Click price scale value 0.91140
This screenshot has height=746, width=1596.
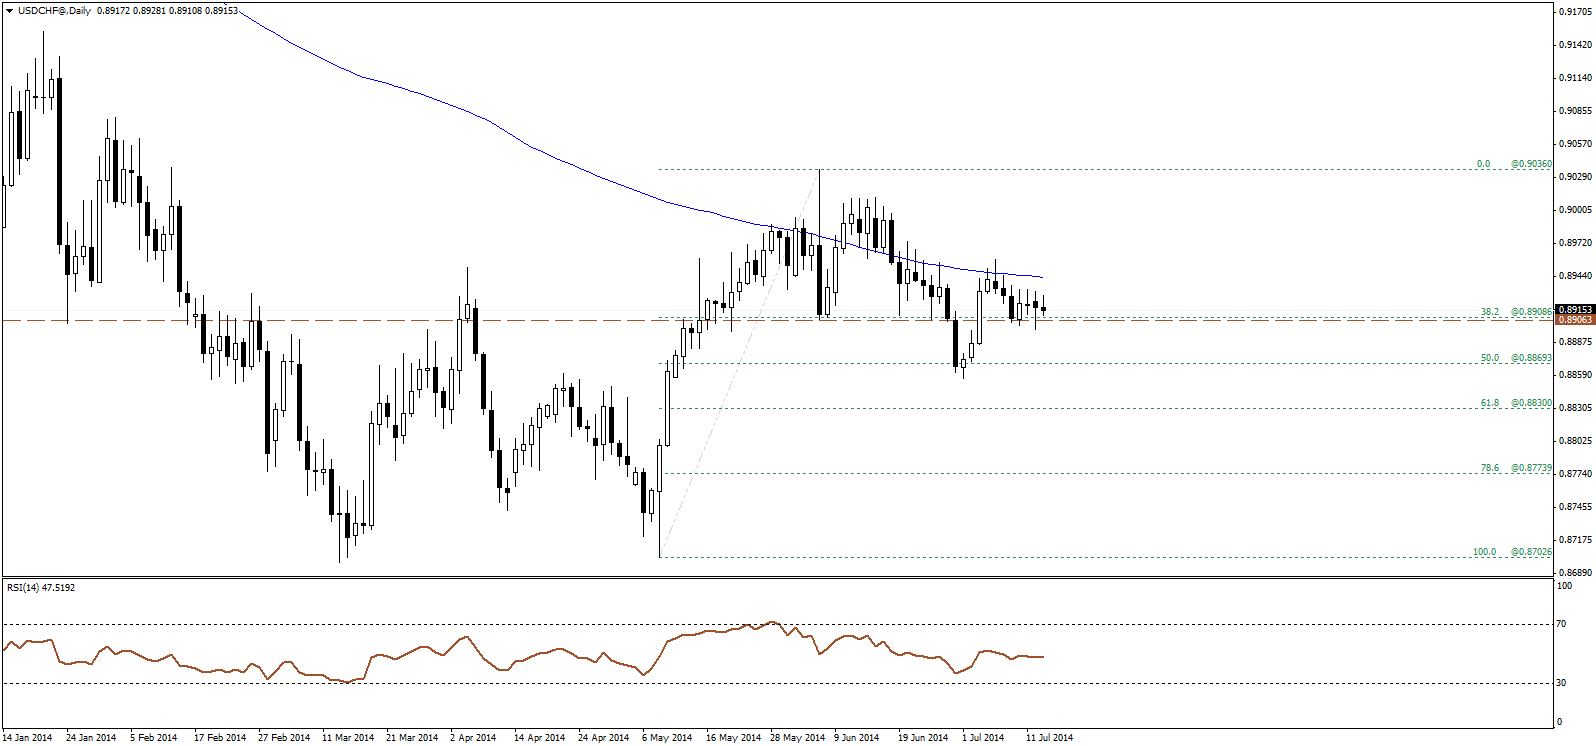point(1577,78)
